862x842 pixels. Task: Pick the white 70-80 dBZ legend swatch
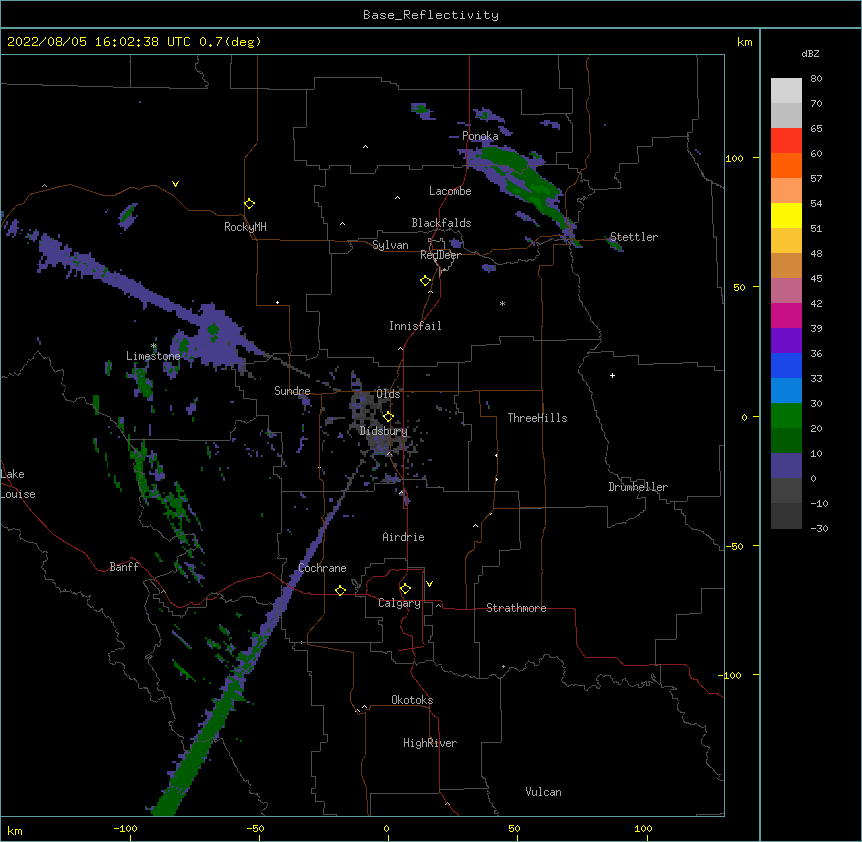point(786,91)
